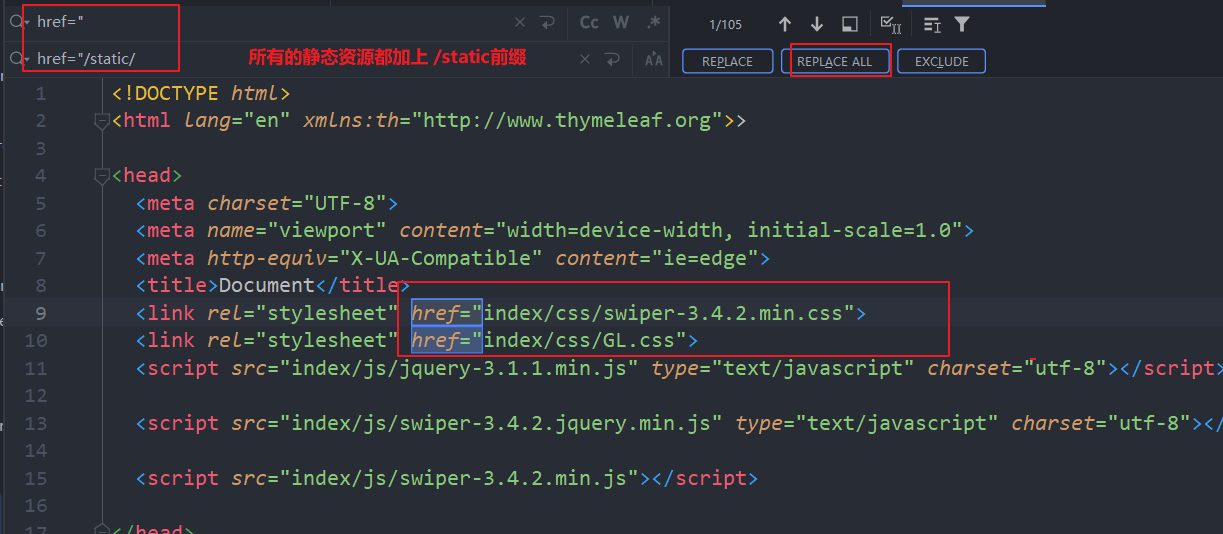Click index/js/swiper-3.4.2.jquery.min.js script source
1223x534 pixels.
point(507,423)
